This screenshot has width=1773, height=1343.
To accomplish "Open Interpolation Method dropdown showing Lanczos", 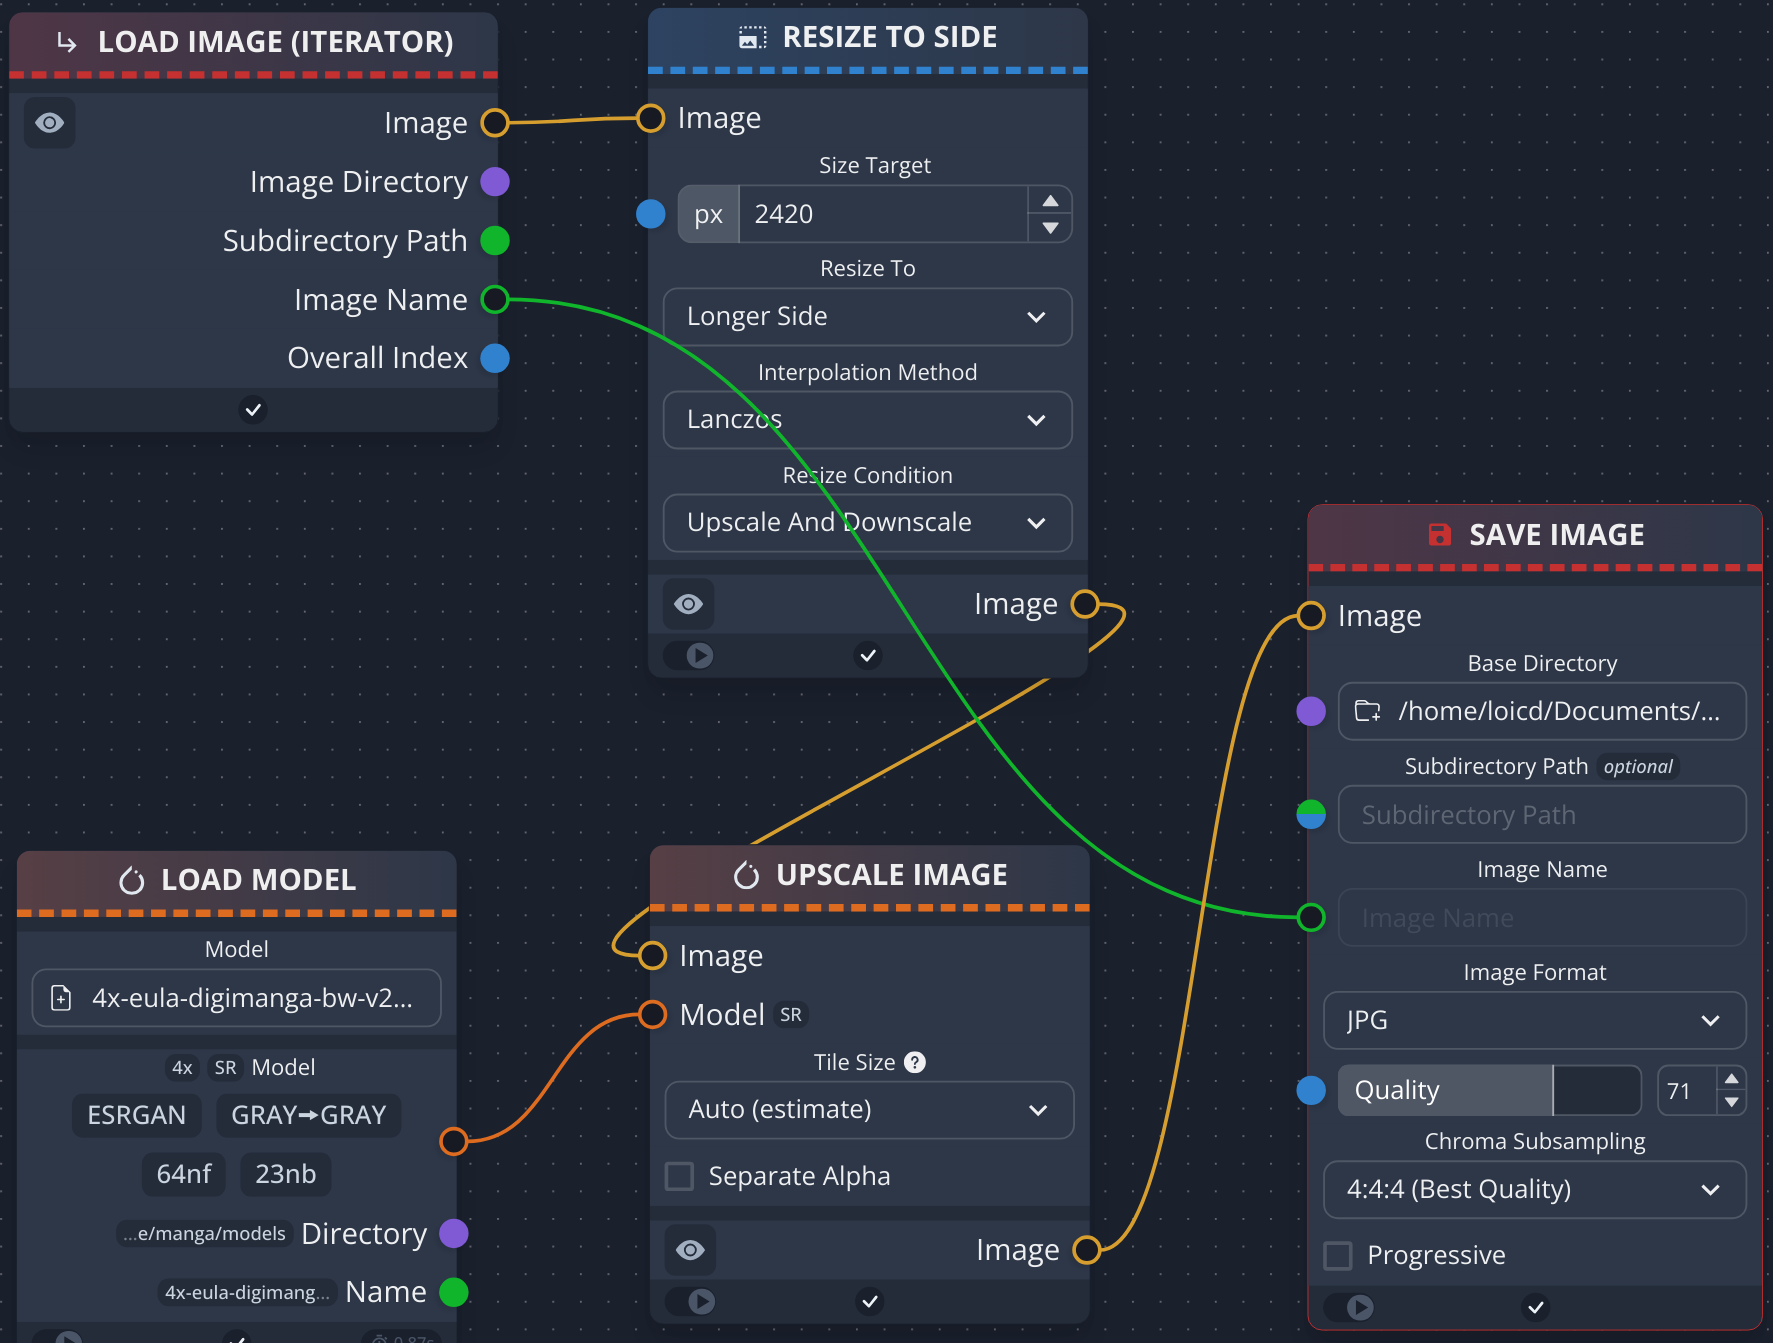I will [867, 420].
